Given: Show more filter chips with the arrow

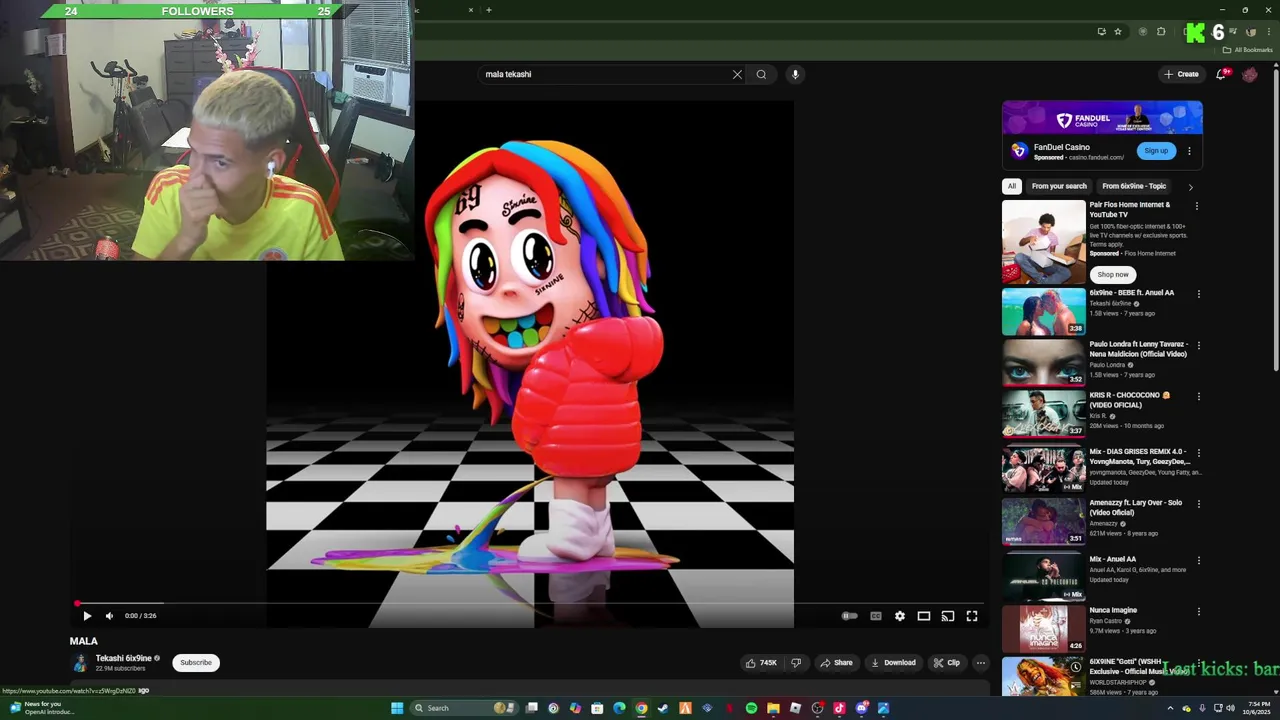Looking at the screenshot, I should [1190, 187].
